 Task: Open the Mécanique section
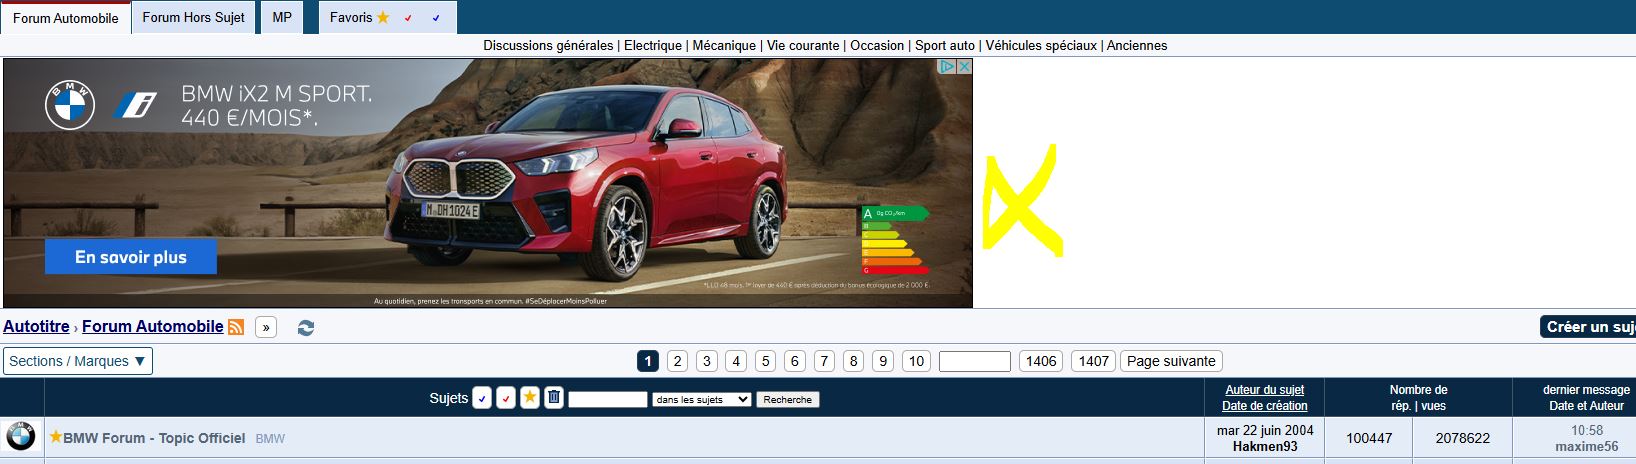[724, 45]
